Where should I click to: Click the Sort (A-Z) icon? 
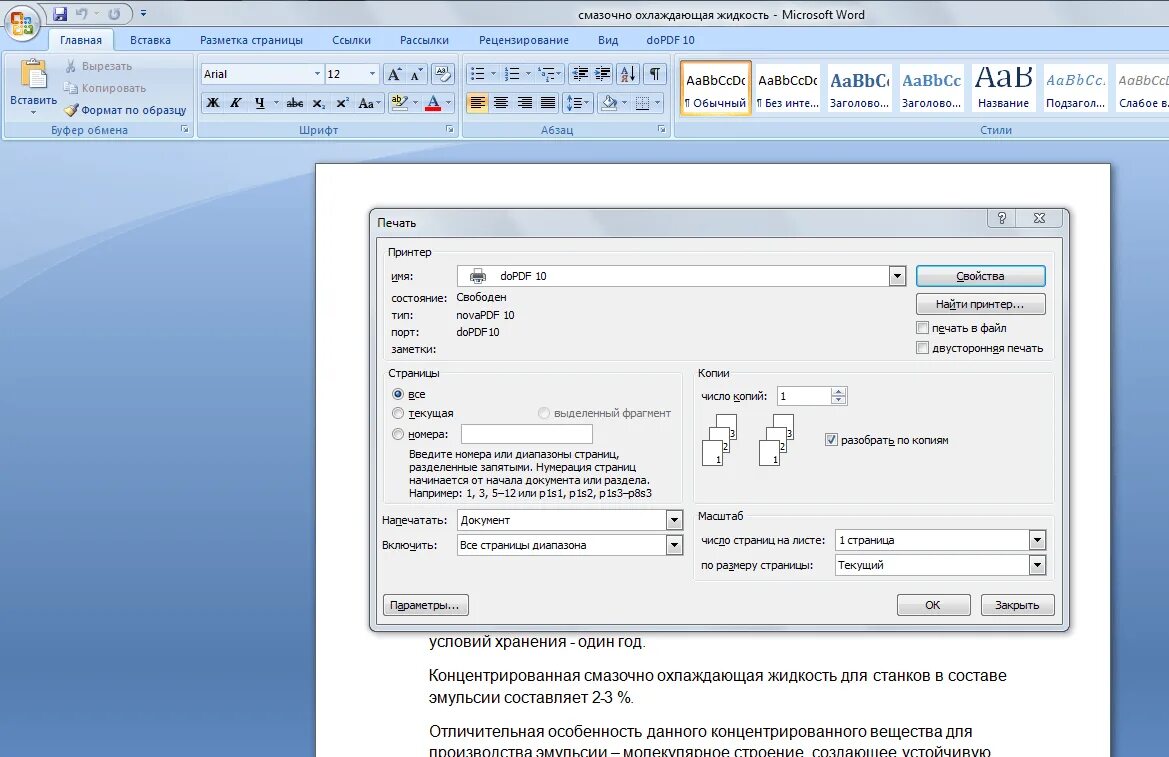[628, 74]
